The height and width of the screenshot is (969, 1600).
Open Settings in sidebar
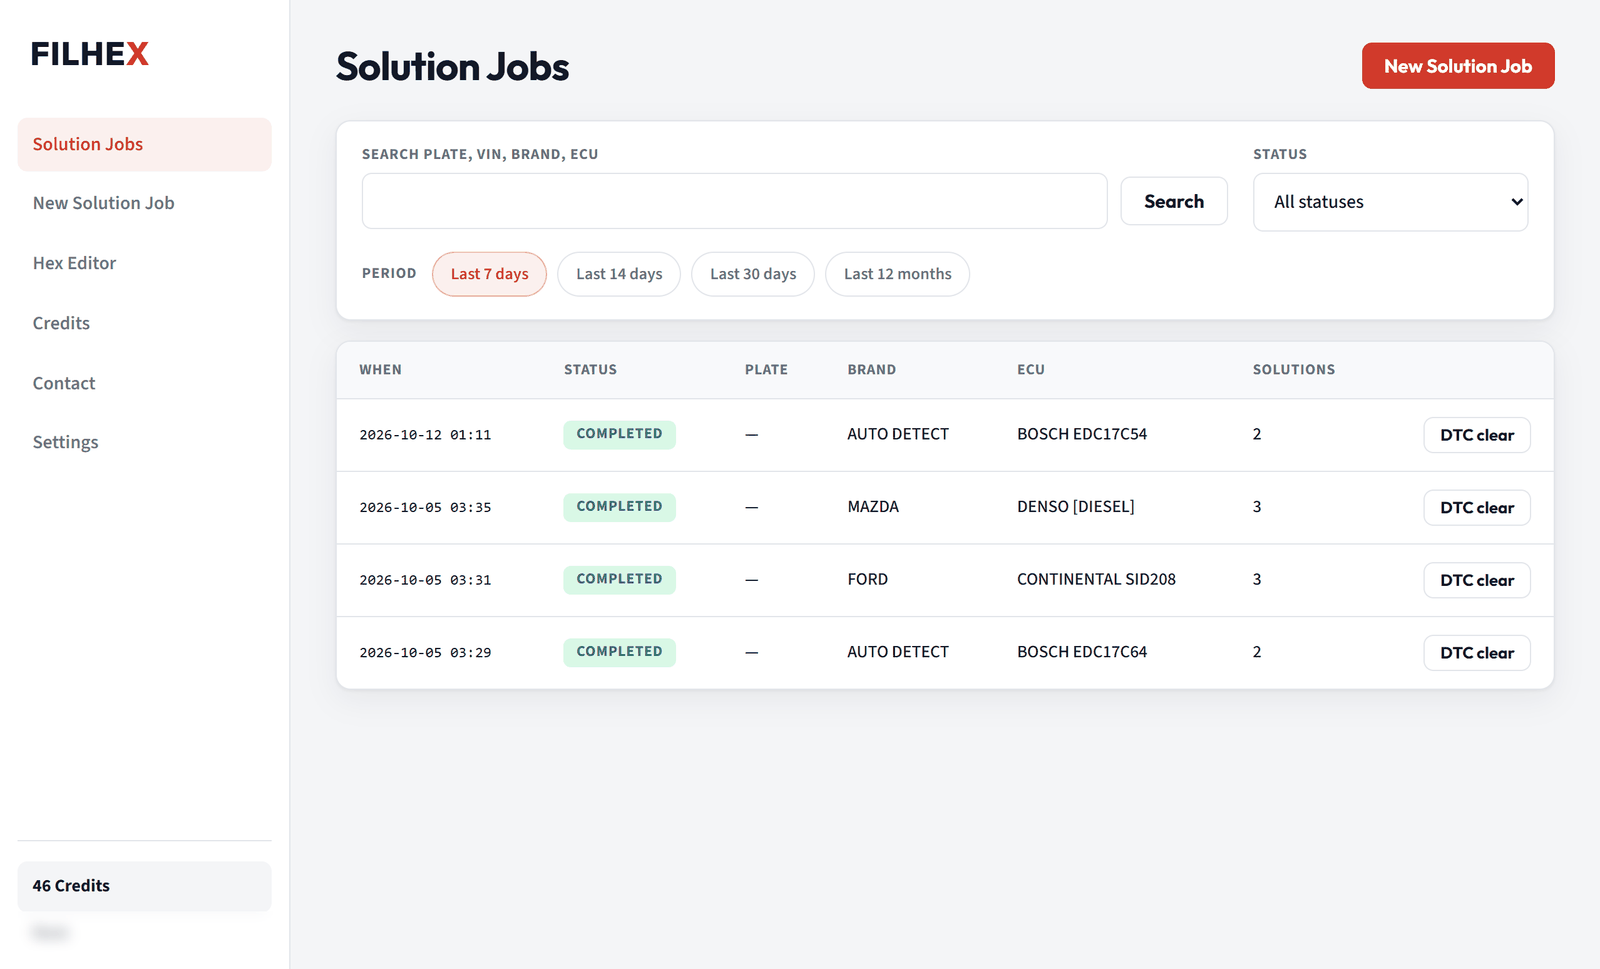coord(144,442)
